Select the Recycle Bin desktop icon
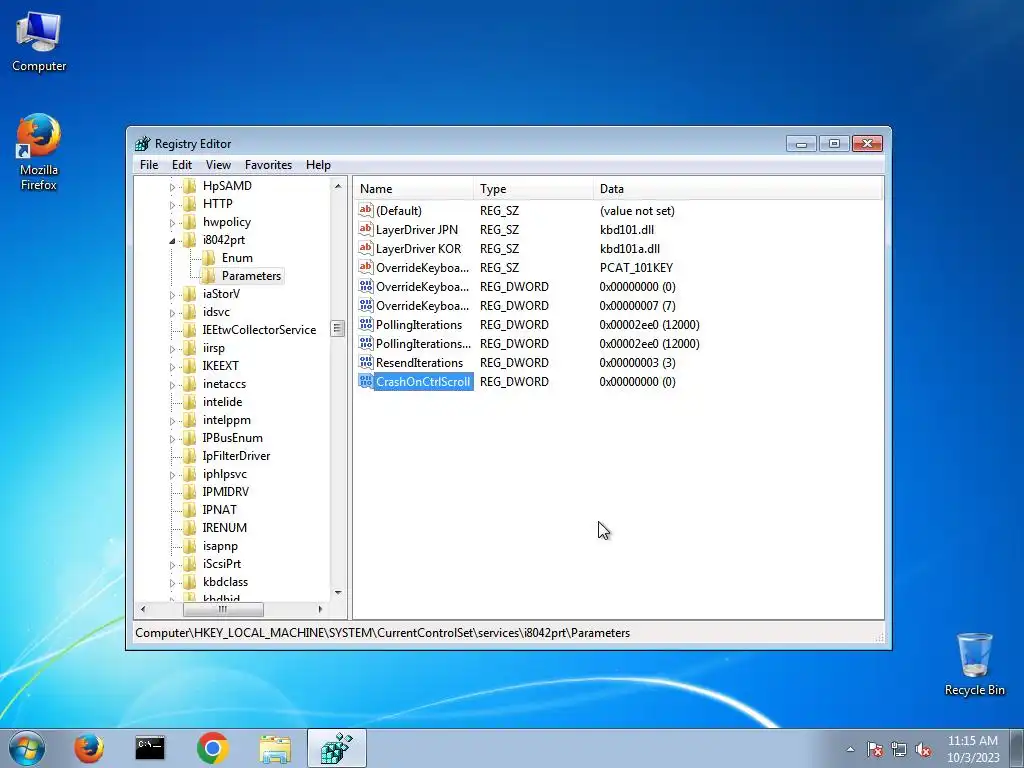Screen dimensions: 1024x768 click(974, 664)
